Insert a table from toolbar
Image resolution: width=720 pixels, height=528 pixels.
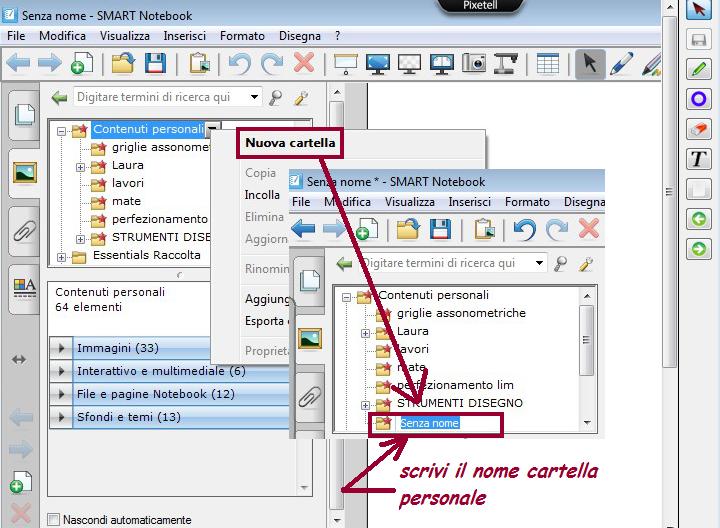[x=547, y=64]
